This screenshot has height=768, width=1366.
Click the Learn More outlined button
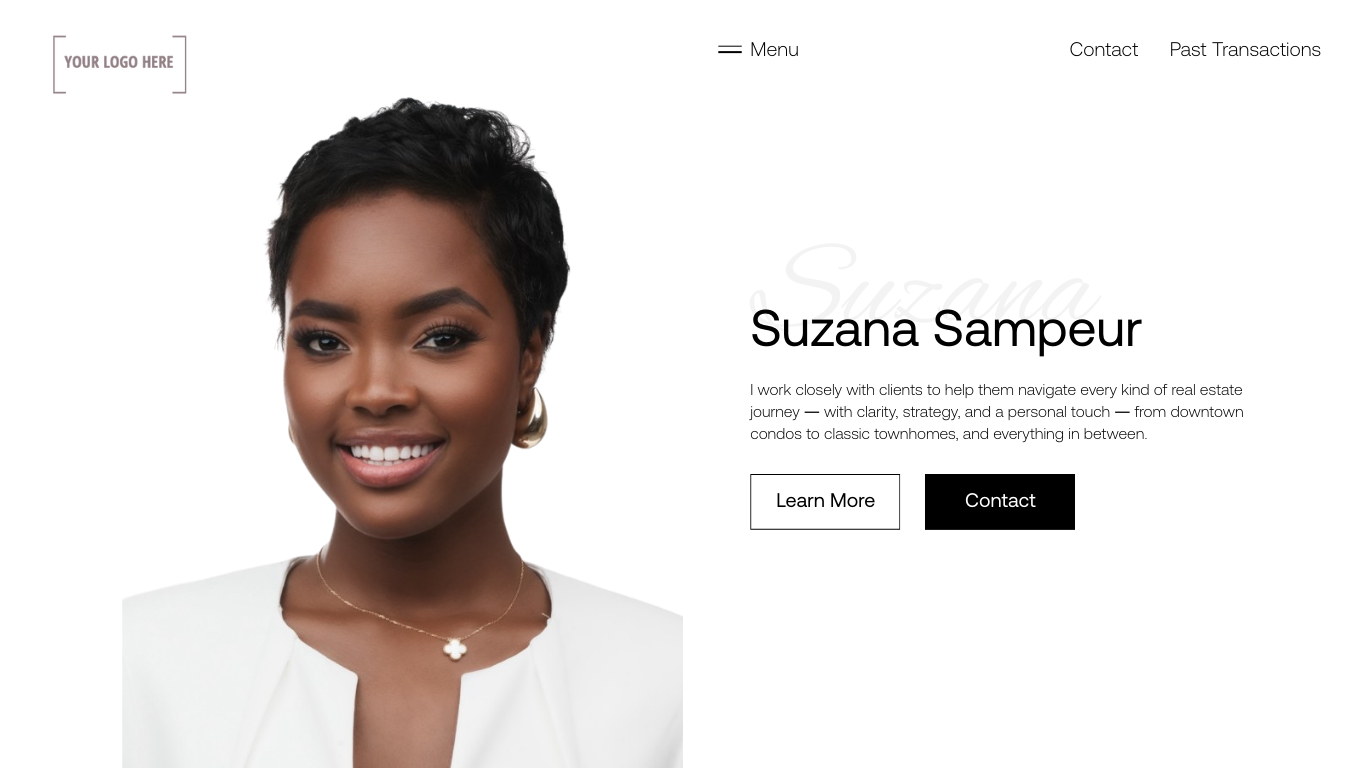[825, 501]
